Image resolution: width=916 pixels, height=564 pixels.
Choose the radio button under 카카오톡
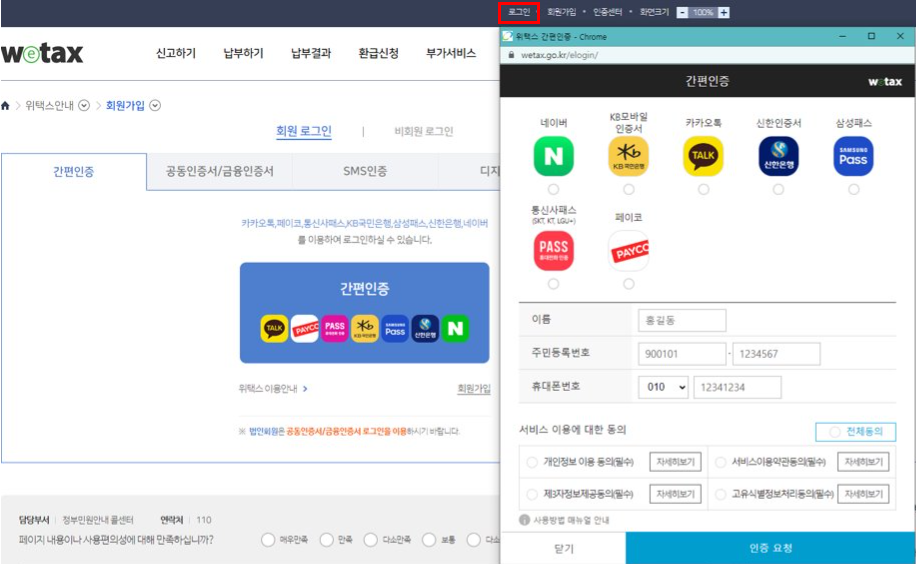[703, 189]
